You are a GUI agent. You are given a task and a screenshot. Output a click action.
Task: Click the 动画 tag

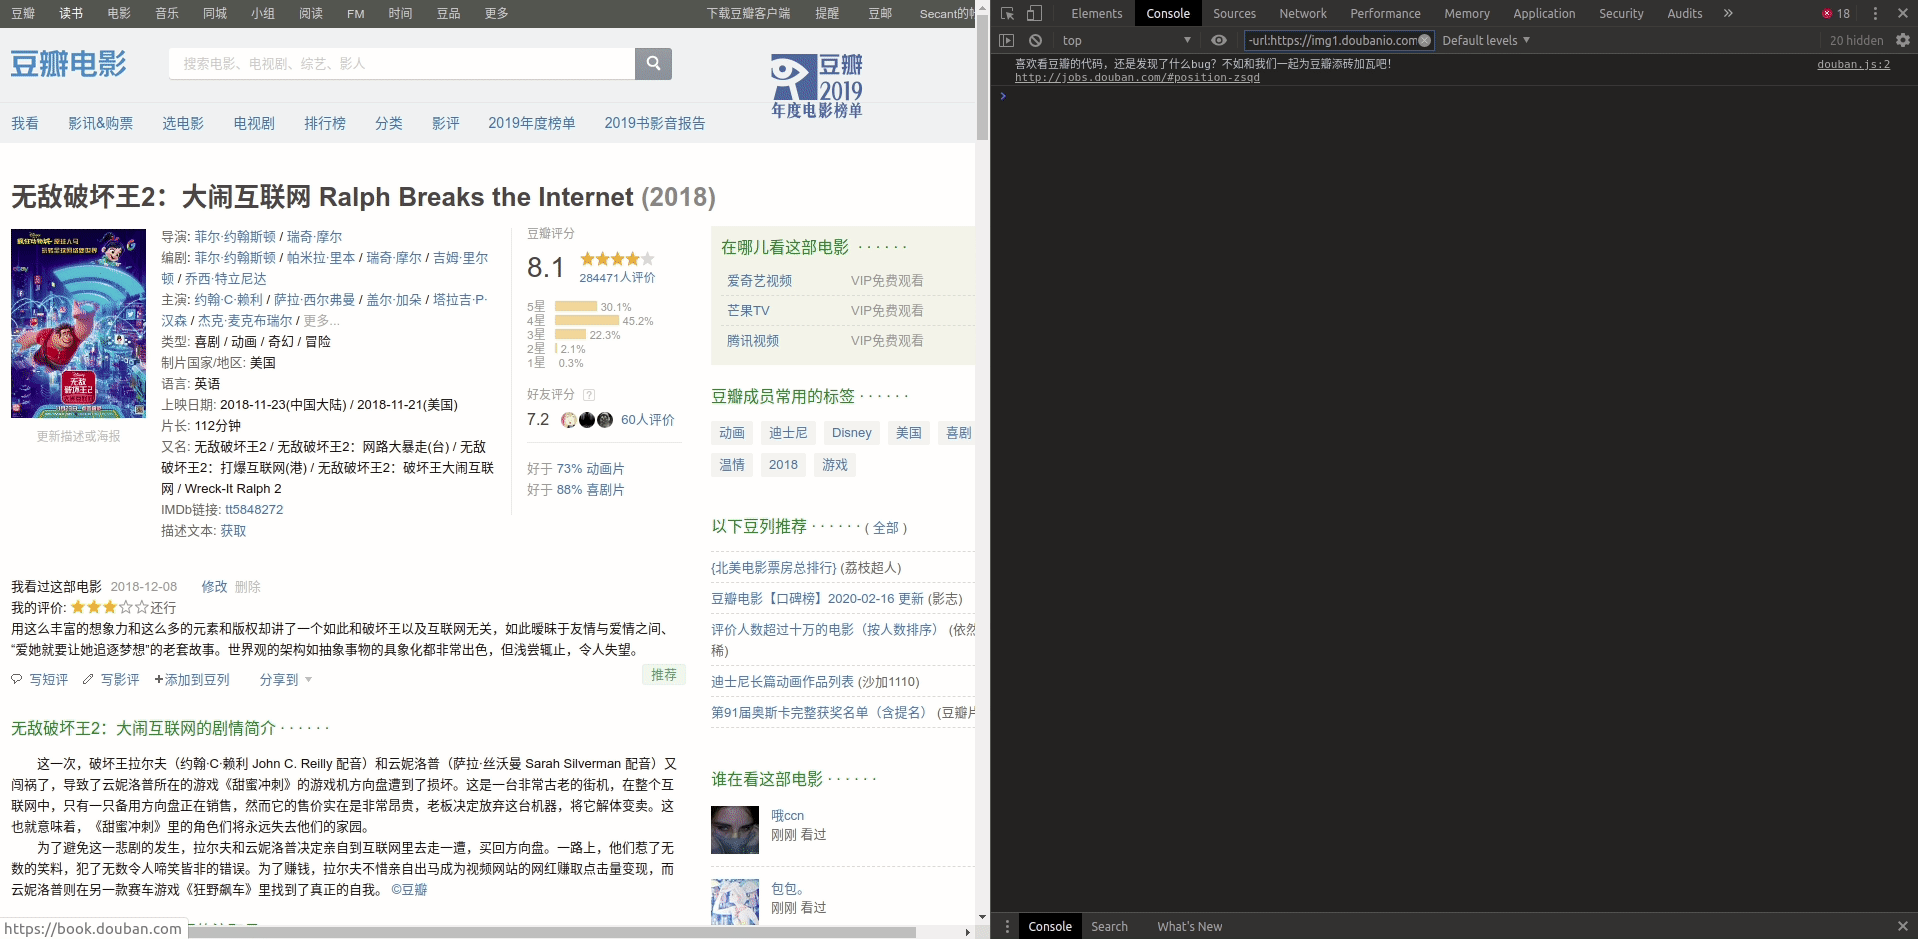[732, 432]
